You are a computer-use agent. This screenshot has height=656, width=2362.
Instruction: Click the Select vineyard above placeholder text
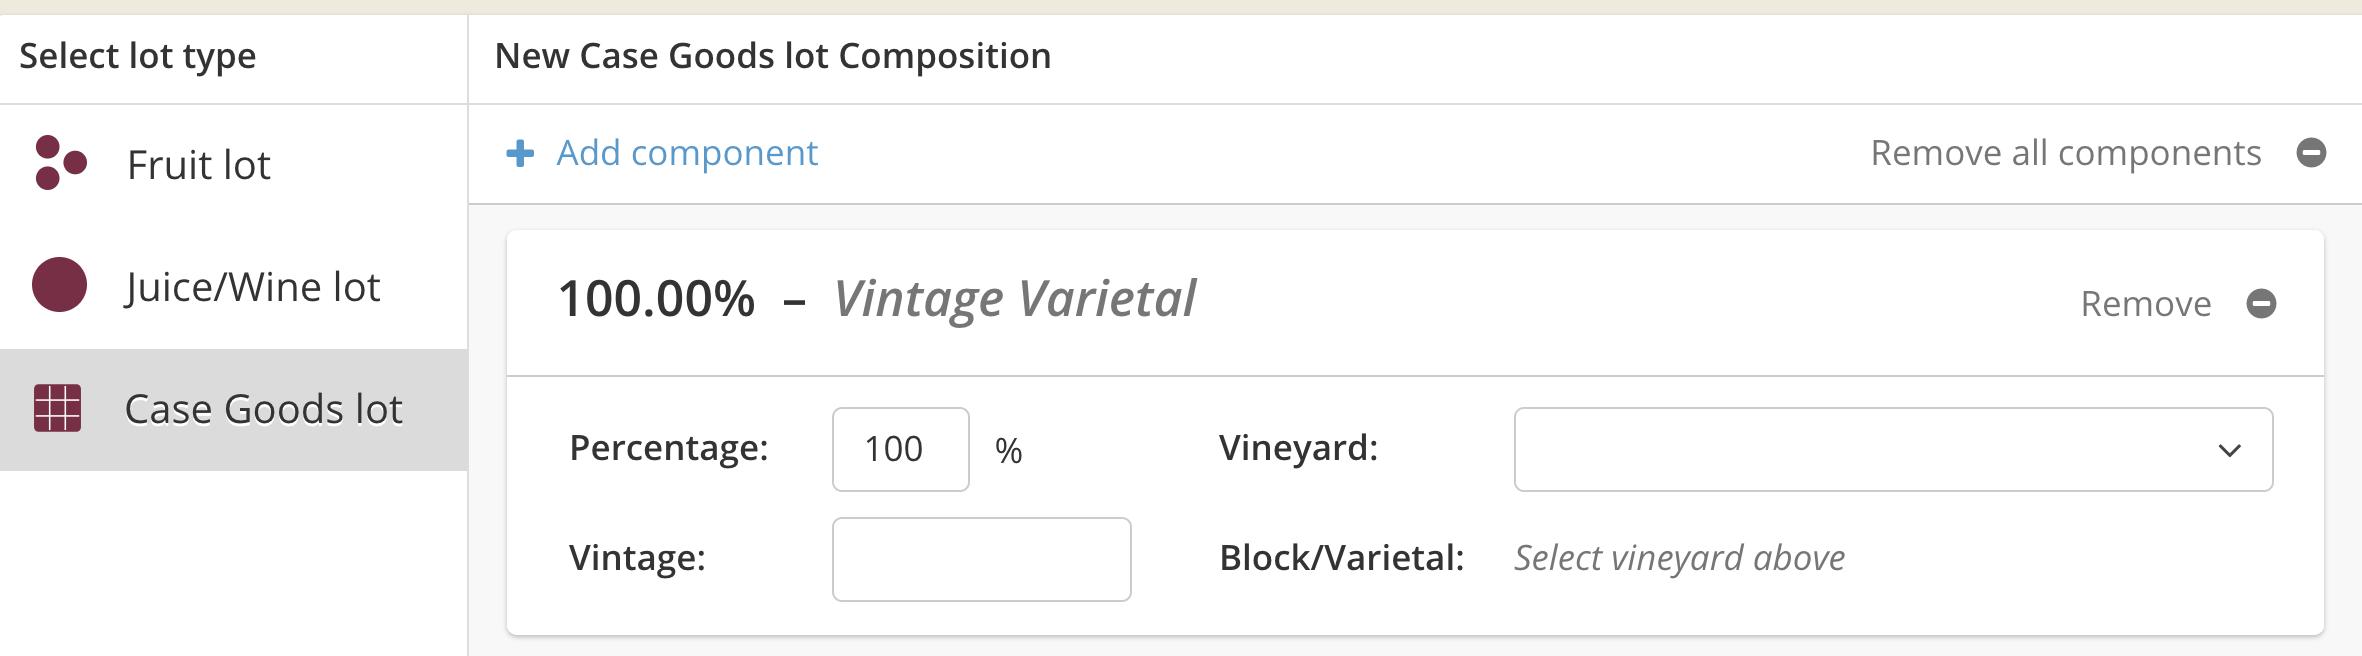[x=1679, y=558]
